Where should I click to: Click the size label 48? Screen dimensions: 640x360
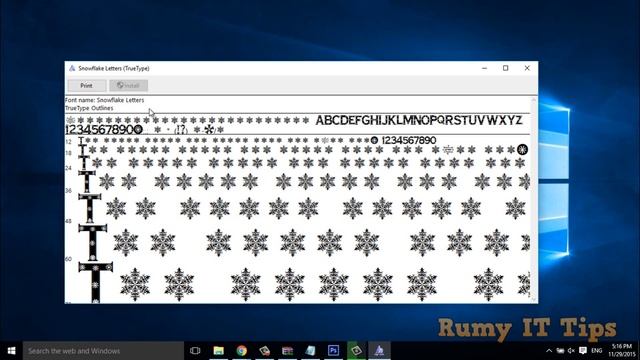(x=68, y=221)
